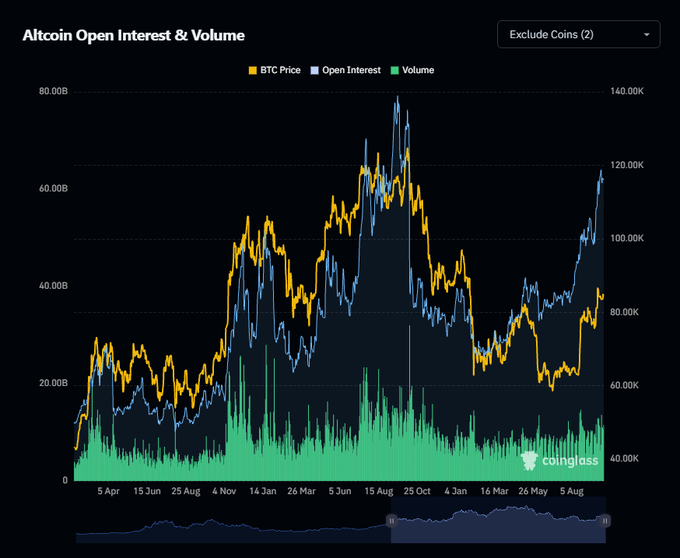Viewport: 680px width, 558px height.
Task: Hide the Volume legend label
Action: pyautogui.click(x=418, y=70)
